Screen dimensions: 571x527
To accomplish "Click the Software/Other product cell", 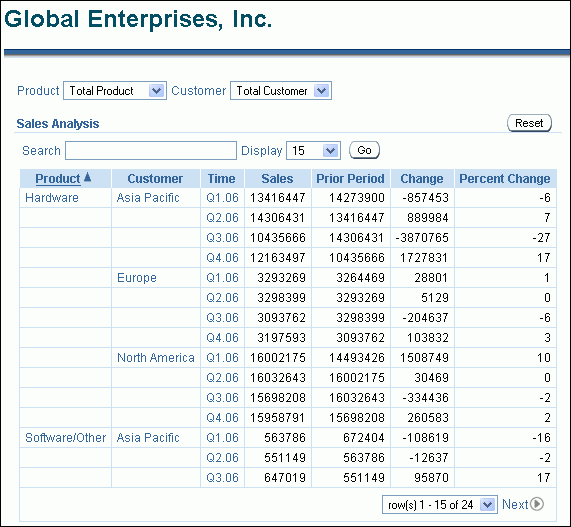I will [x=66, y=437].
